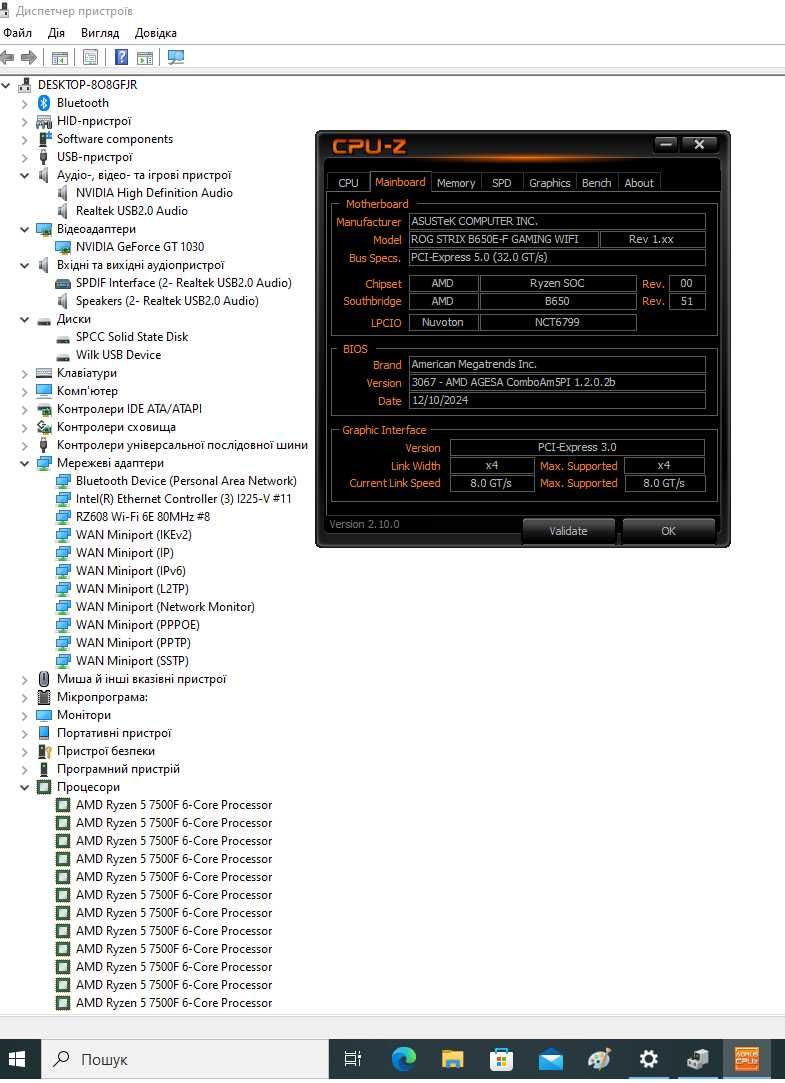Click the motherboard Model field in CPU-Z

(504, 239)
